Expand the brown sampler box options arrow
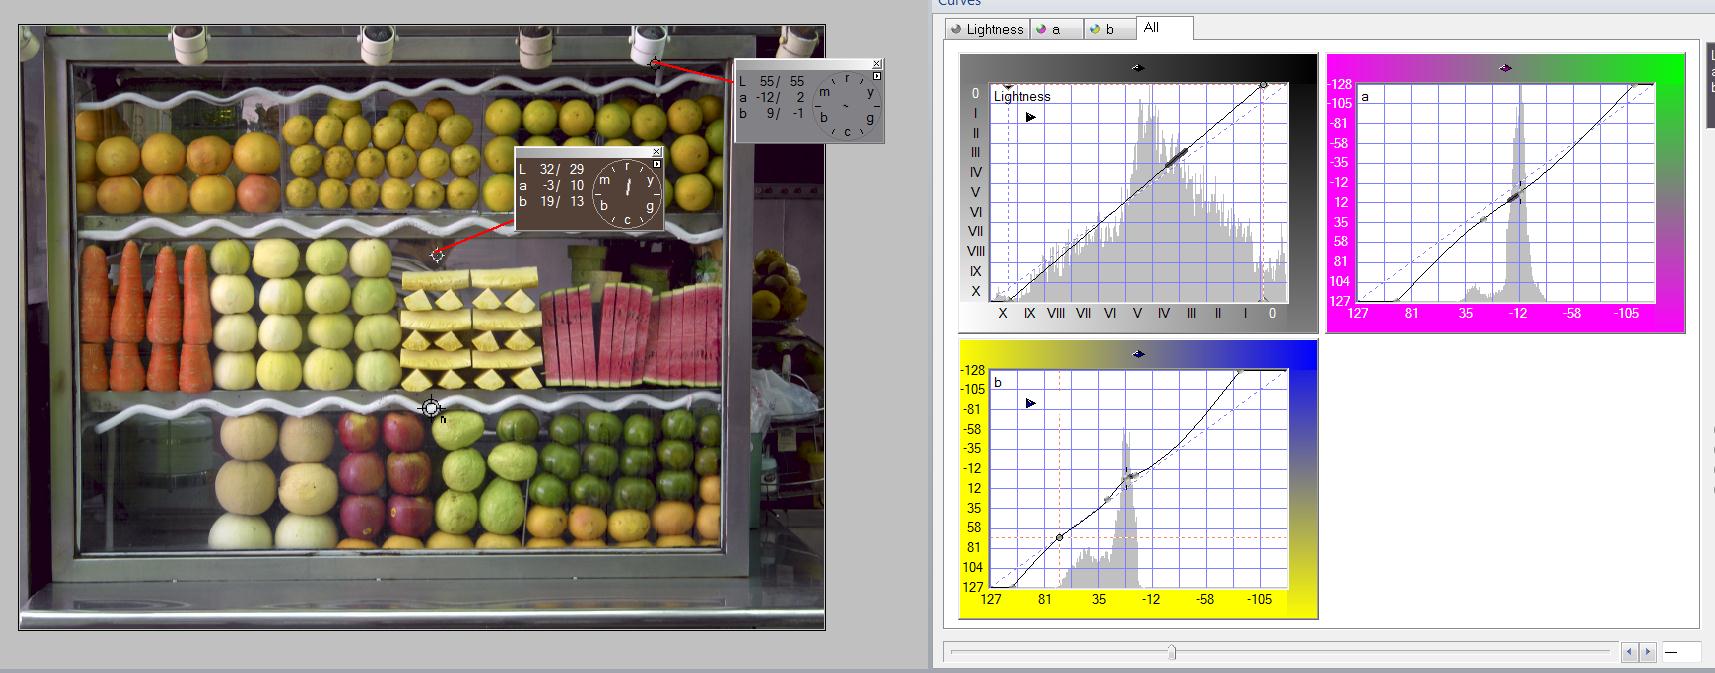 656,164
